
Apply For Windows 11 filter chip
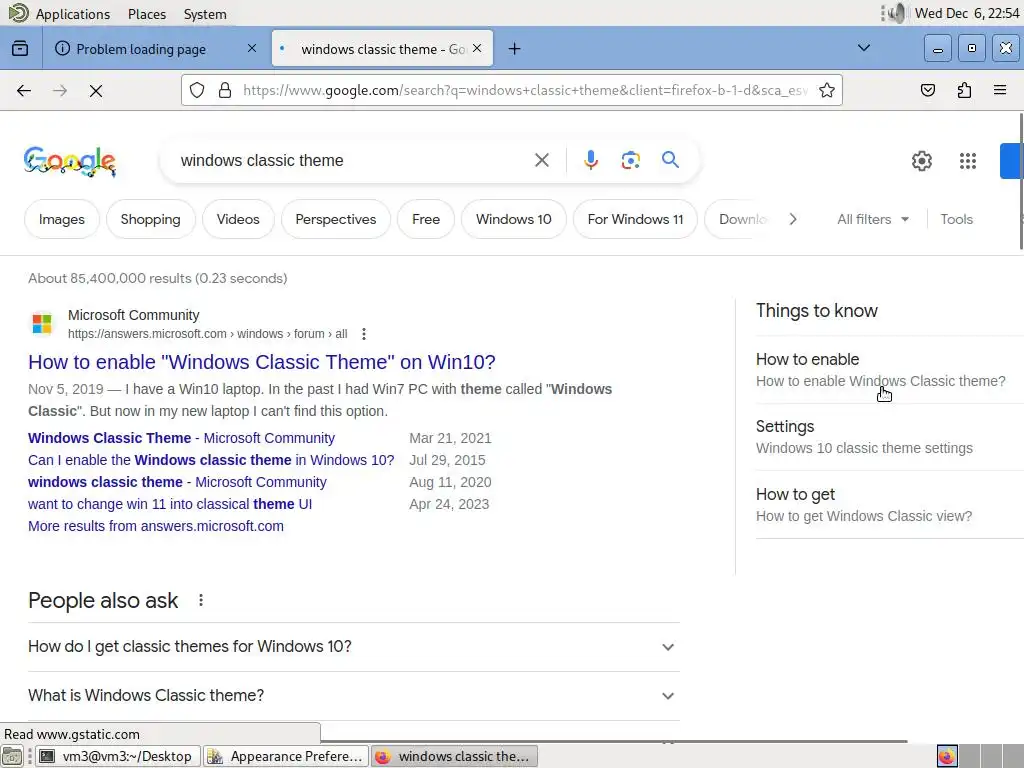635,219
